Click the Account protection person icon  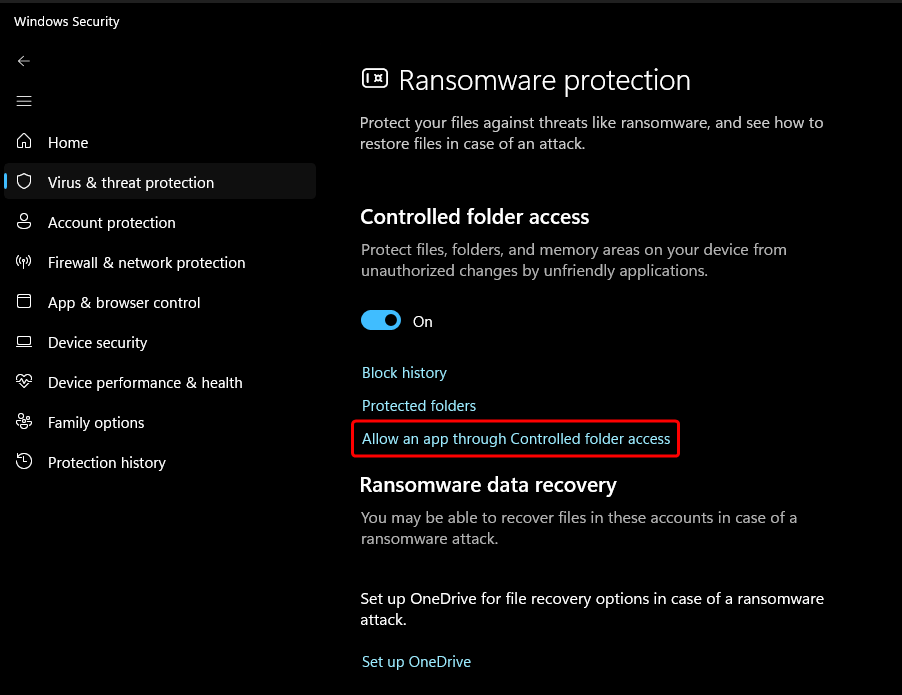pos(24,222)
